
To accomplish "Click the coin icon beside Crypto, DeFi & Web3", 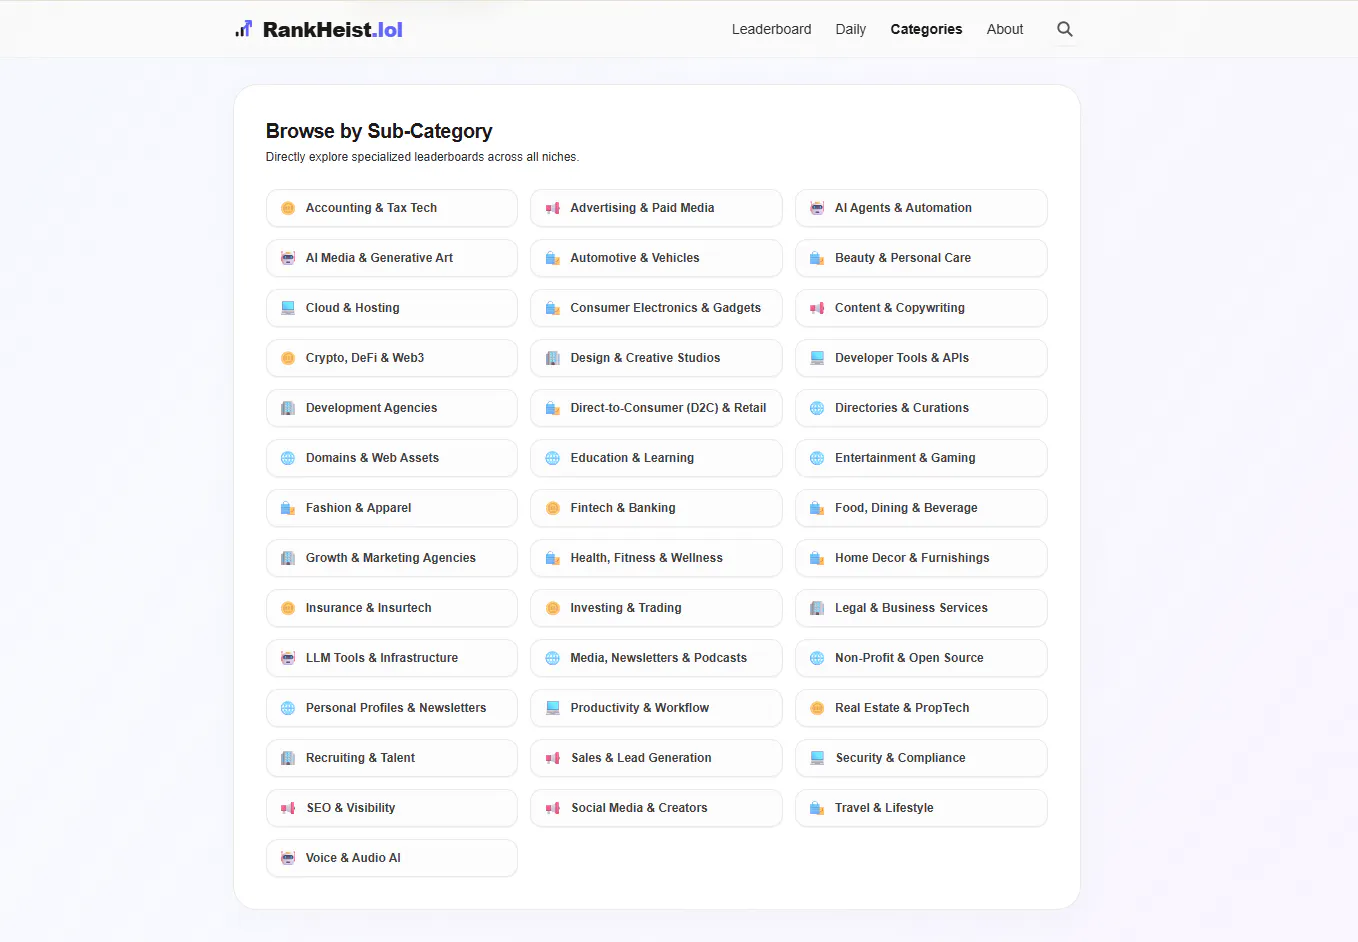I will [x=288, y=358].
